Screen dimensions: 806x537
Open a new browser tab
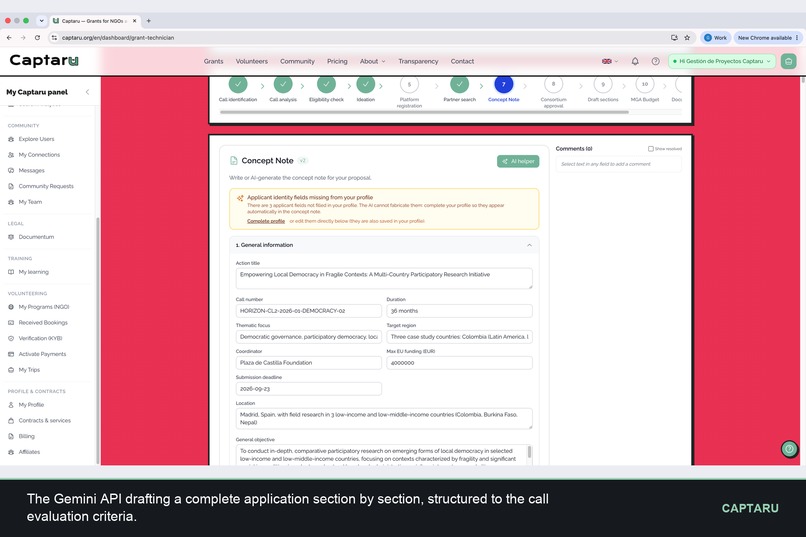[149, 21]
